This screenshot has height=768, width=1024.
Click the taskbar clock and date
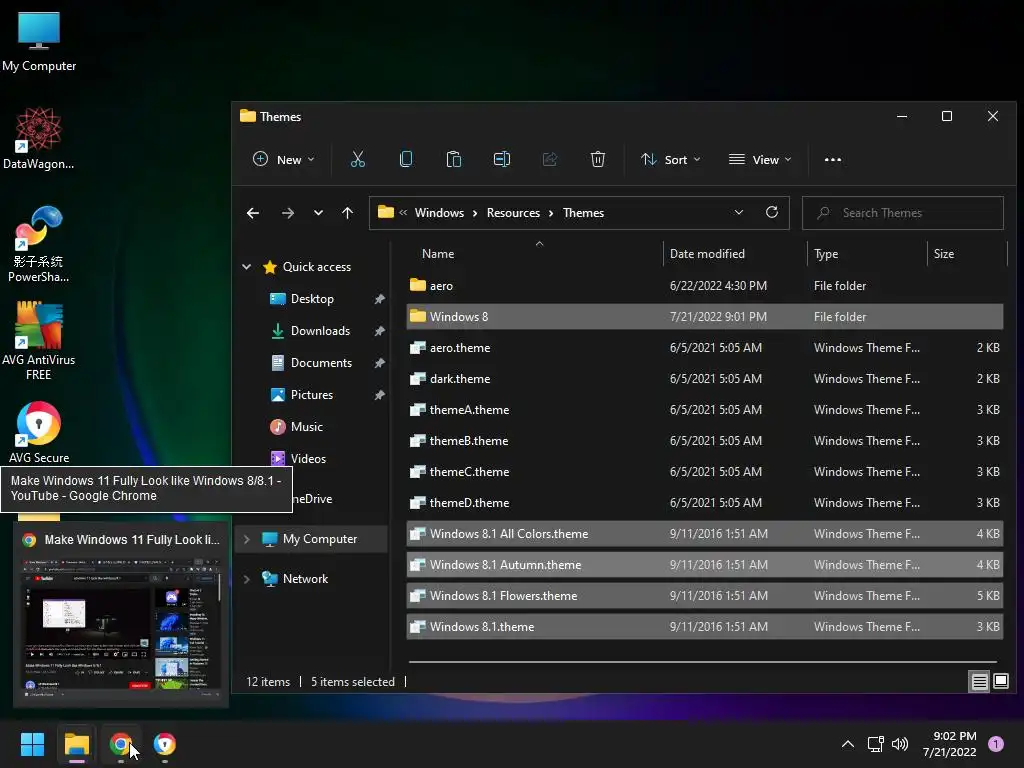950,744
